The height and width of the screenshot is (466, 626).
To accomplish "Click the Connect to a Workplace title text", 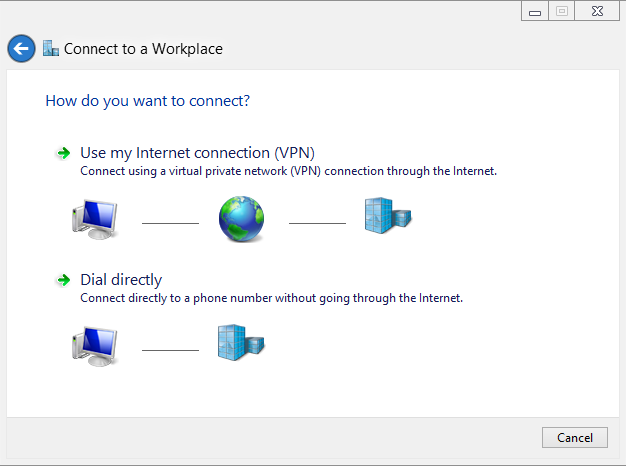I will (x=143, y=48).
